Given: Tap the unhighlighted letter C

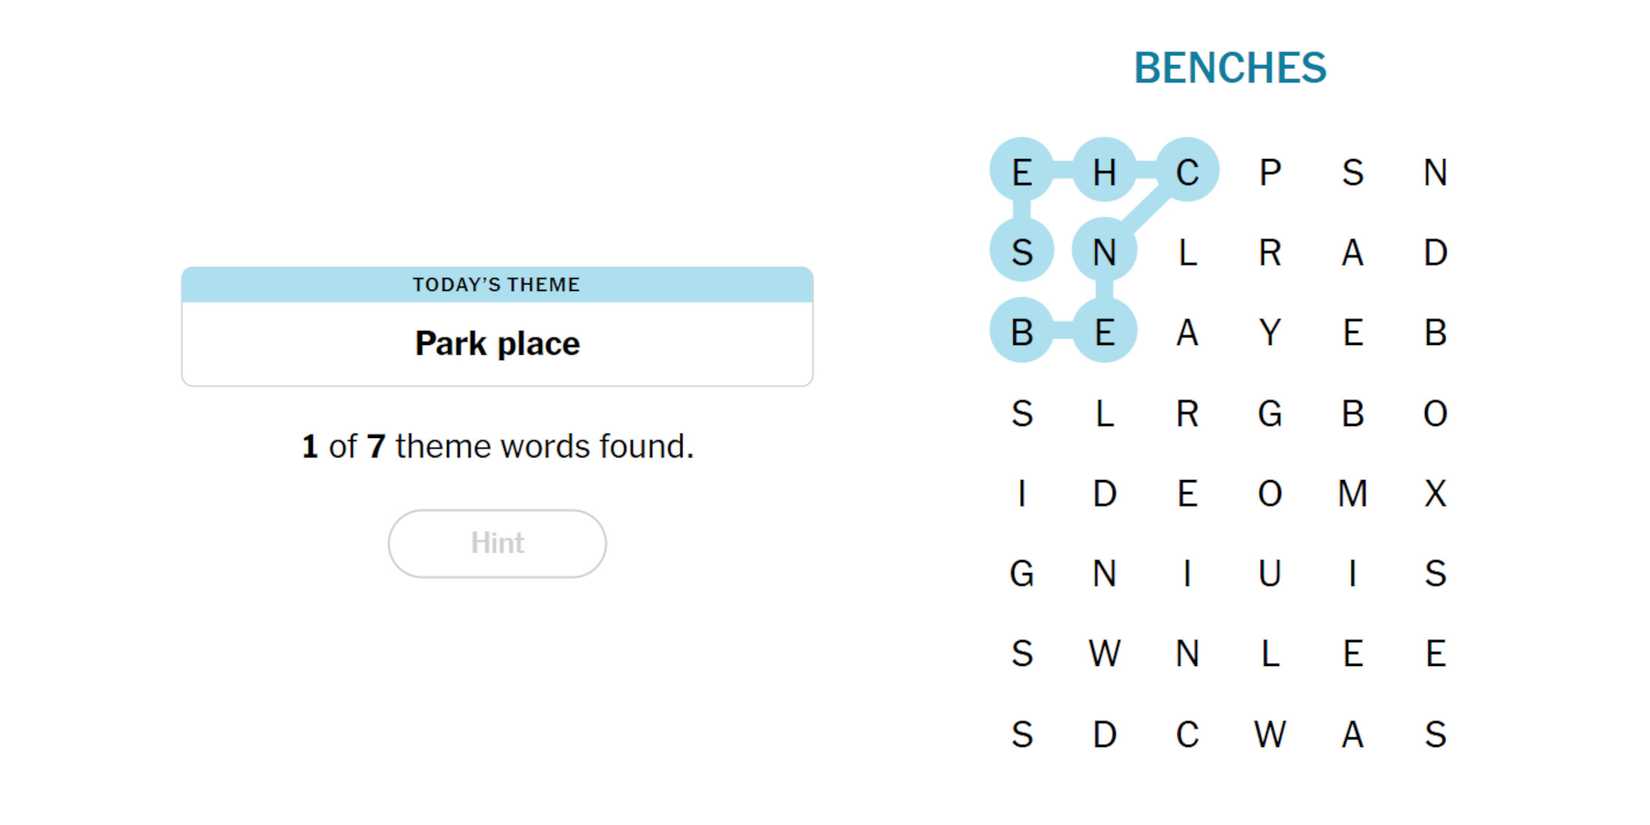Looking at the screenshot, I should pos(1187,734).
